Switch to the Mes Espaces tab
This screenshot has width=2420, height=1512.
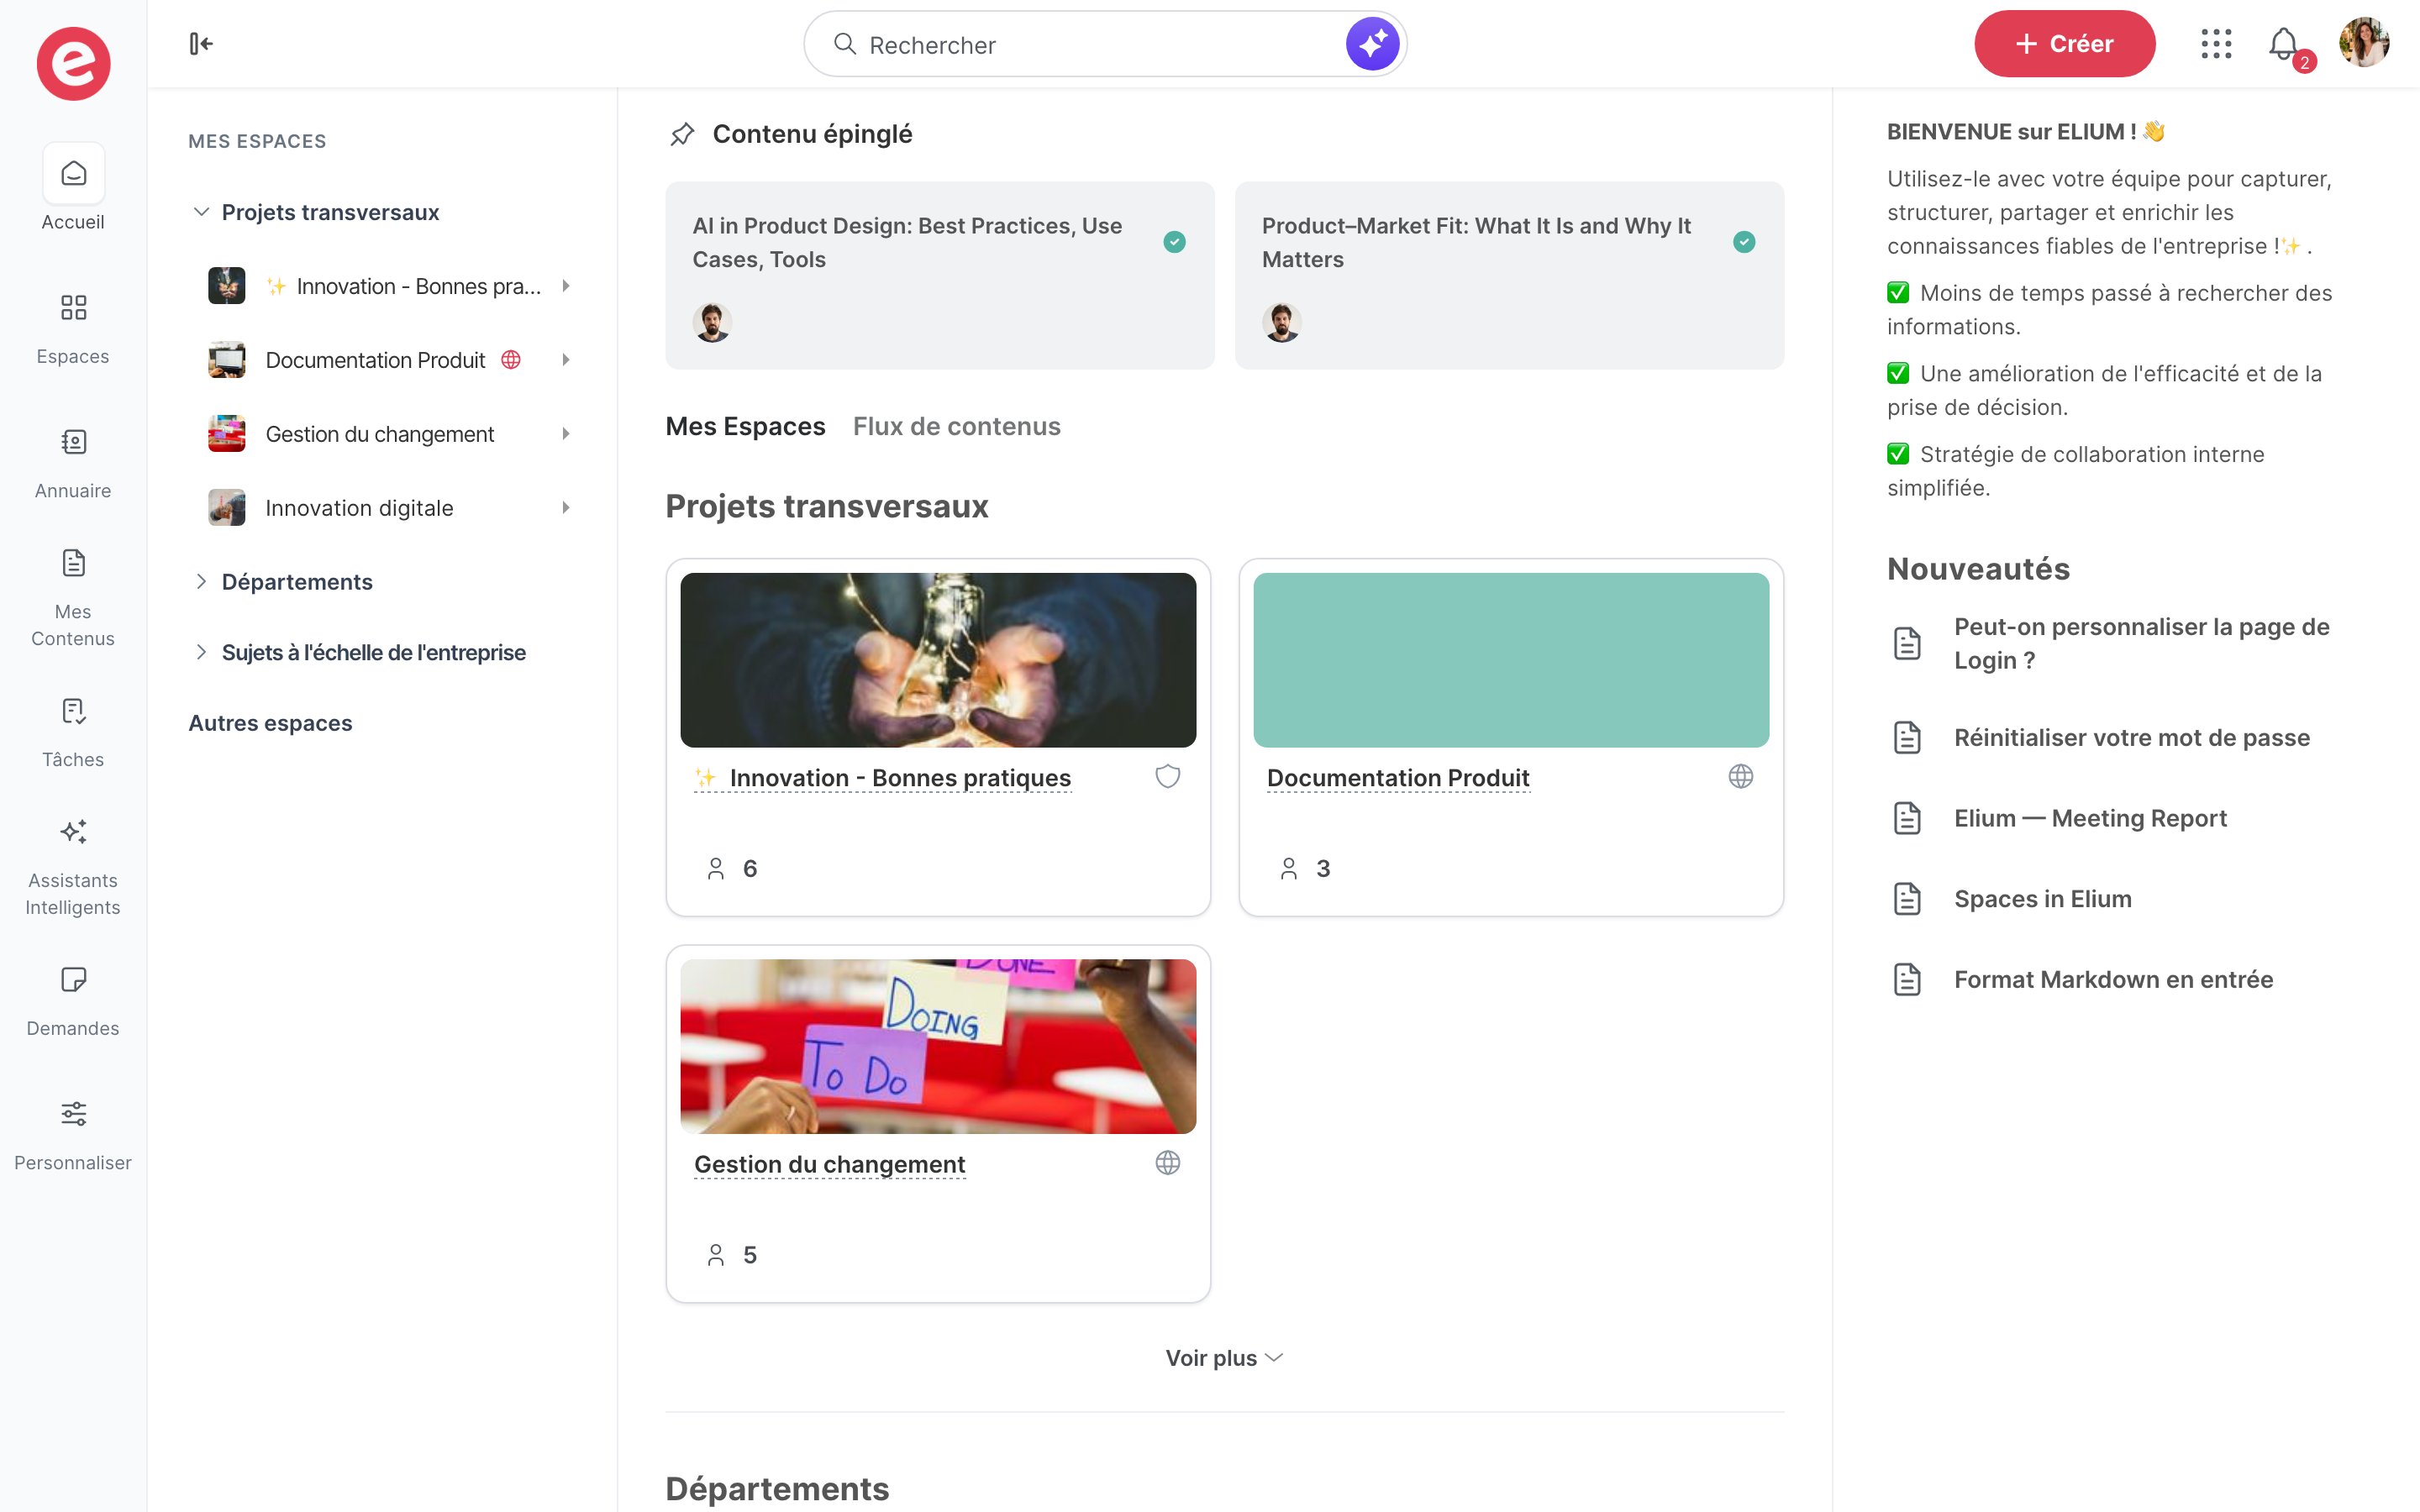pos(745,427)
